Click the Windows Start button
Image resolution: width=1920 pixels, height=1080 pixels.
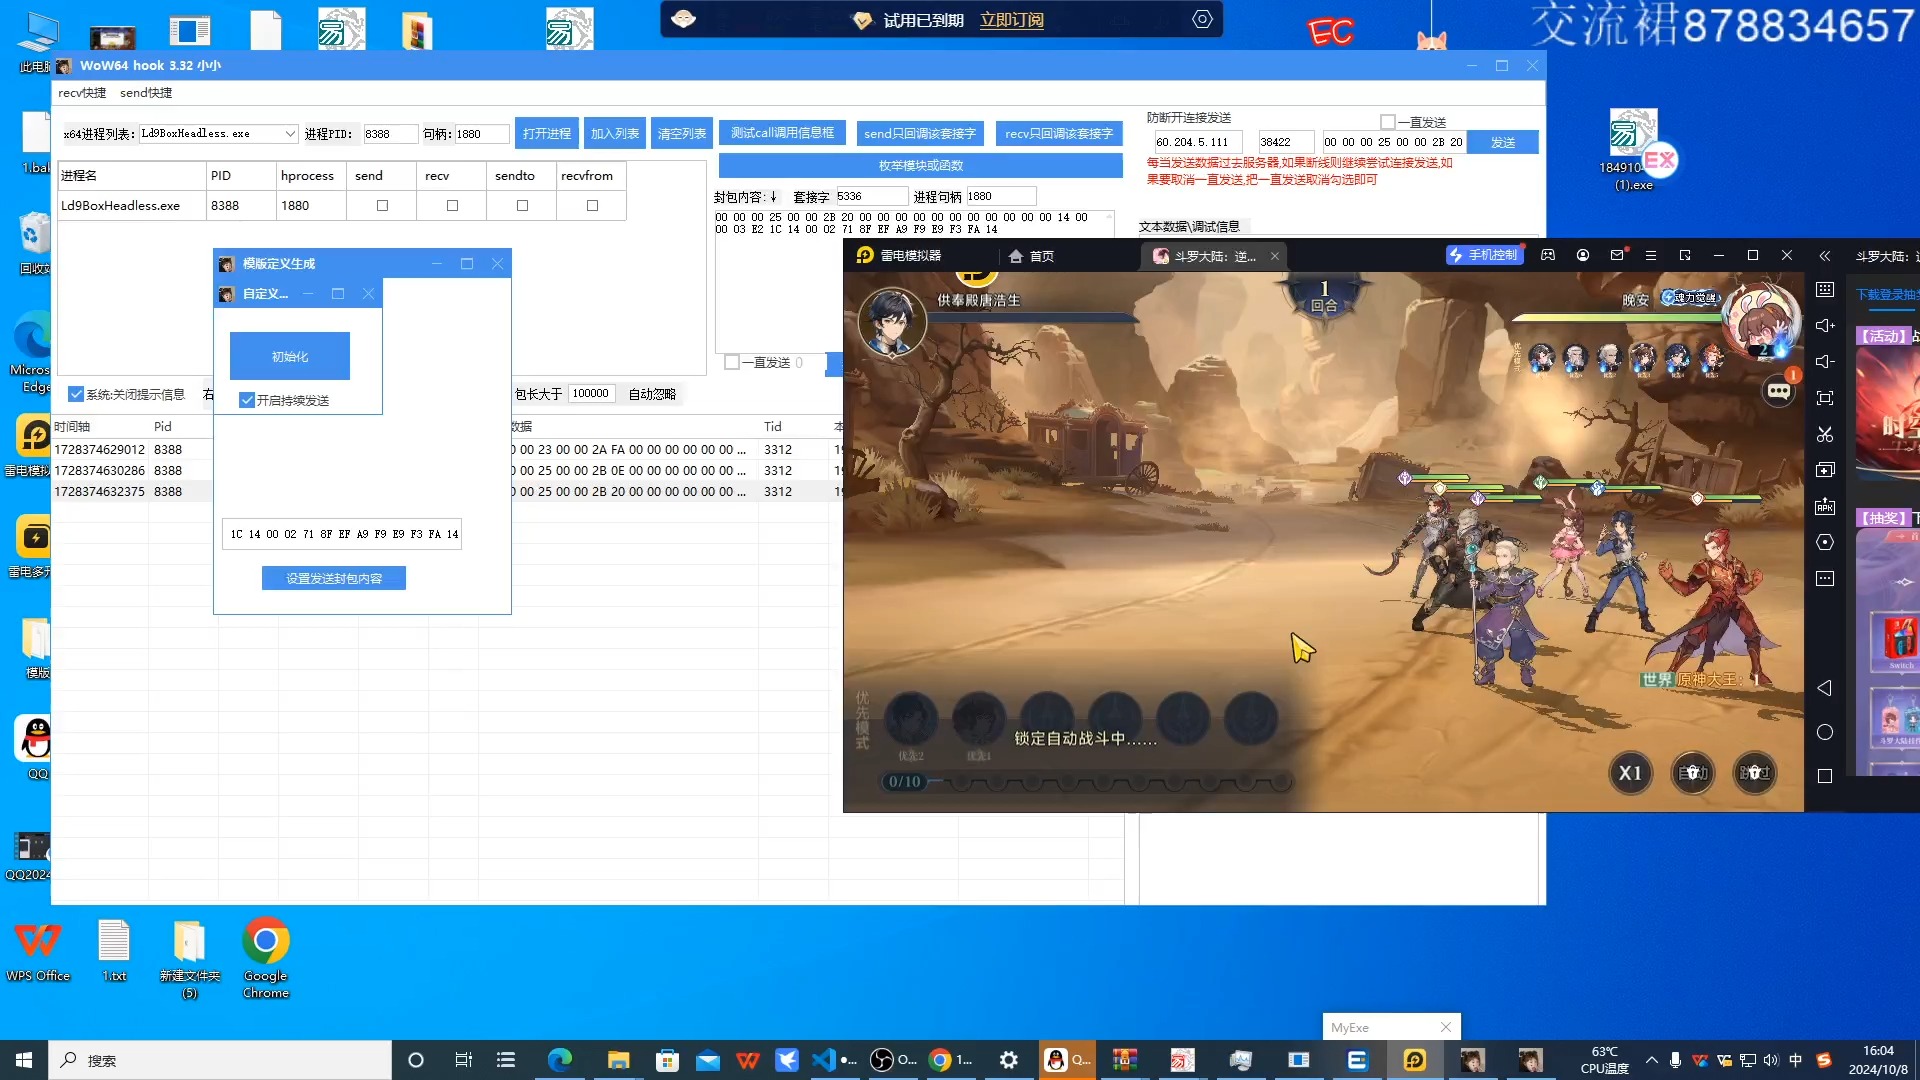(24, 1060)
